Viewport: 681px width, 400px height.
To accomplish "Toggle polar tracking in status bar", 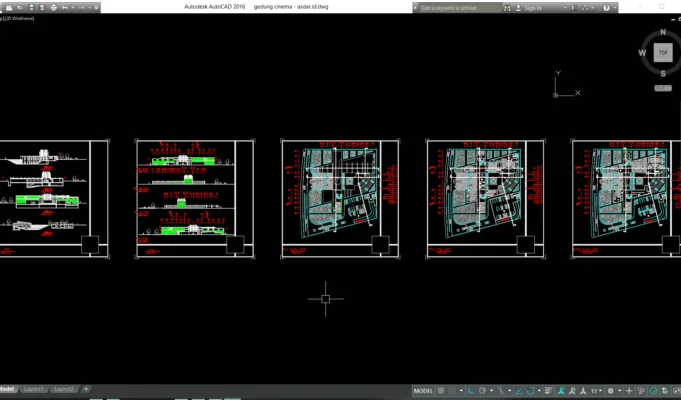I will point(483,391).
